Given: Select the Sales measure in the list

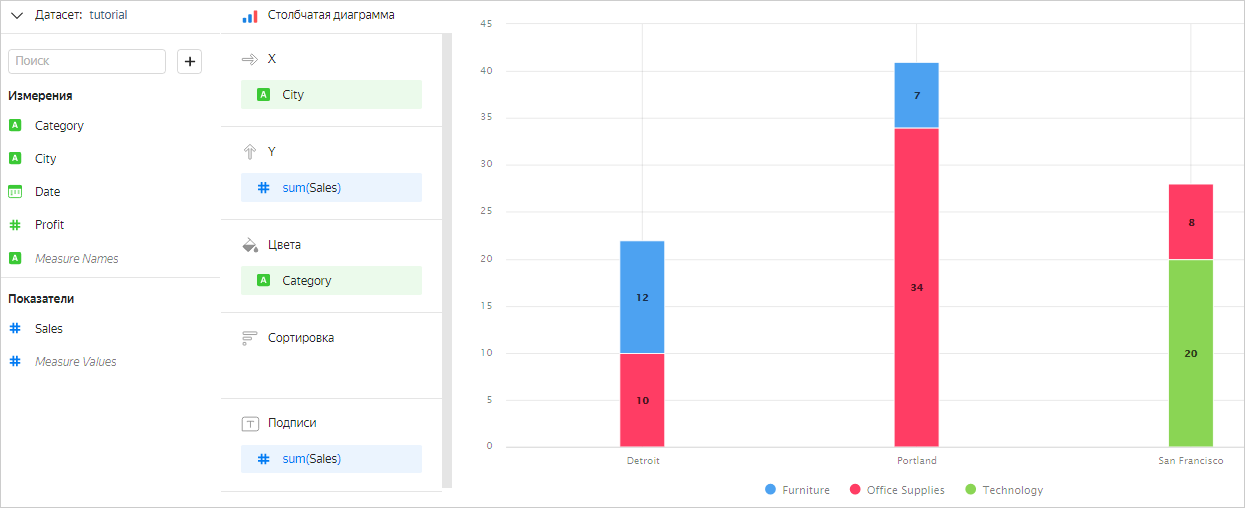Looking at the screenshot, I should [x=49, y=328].
